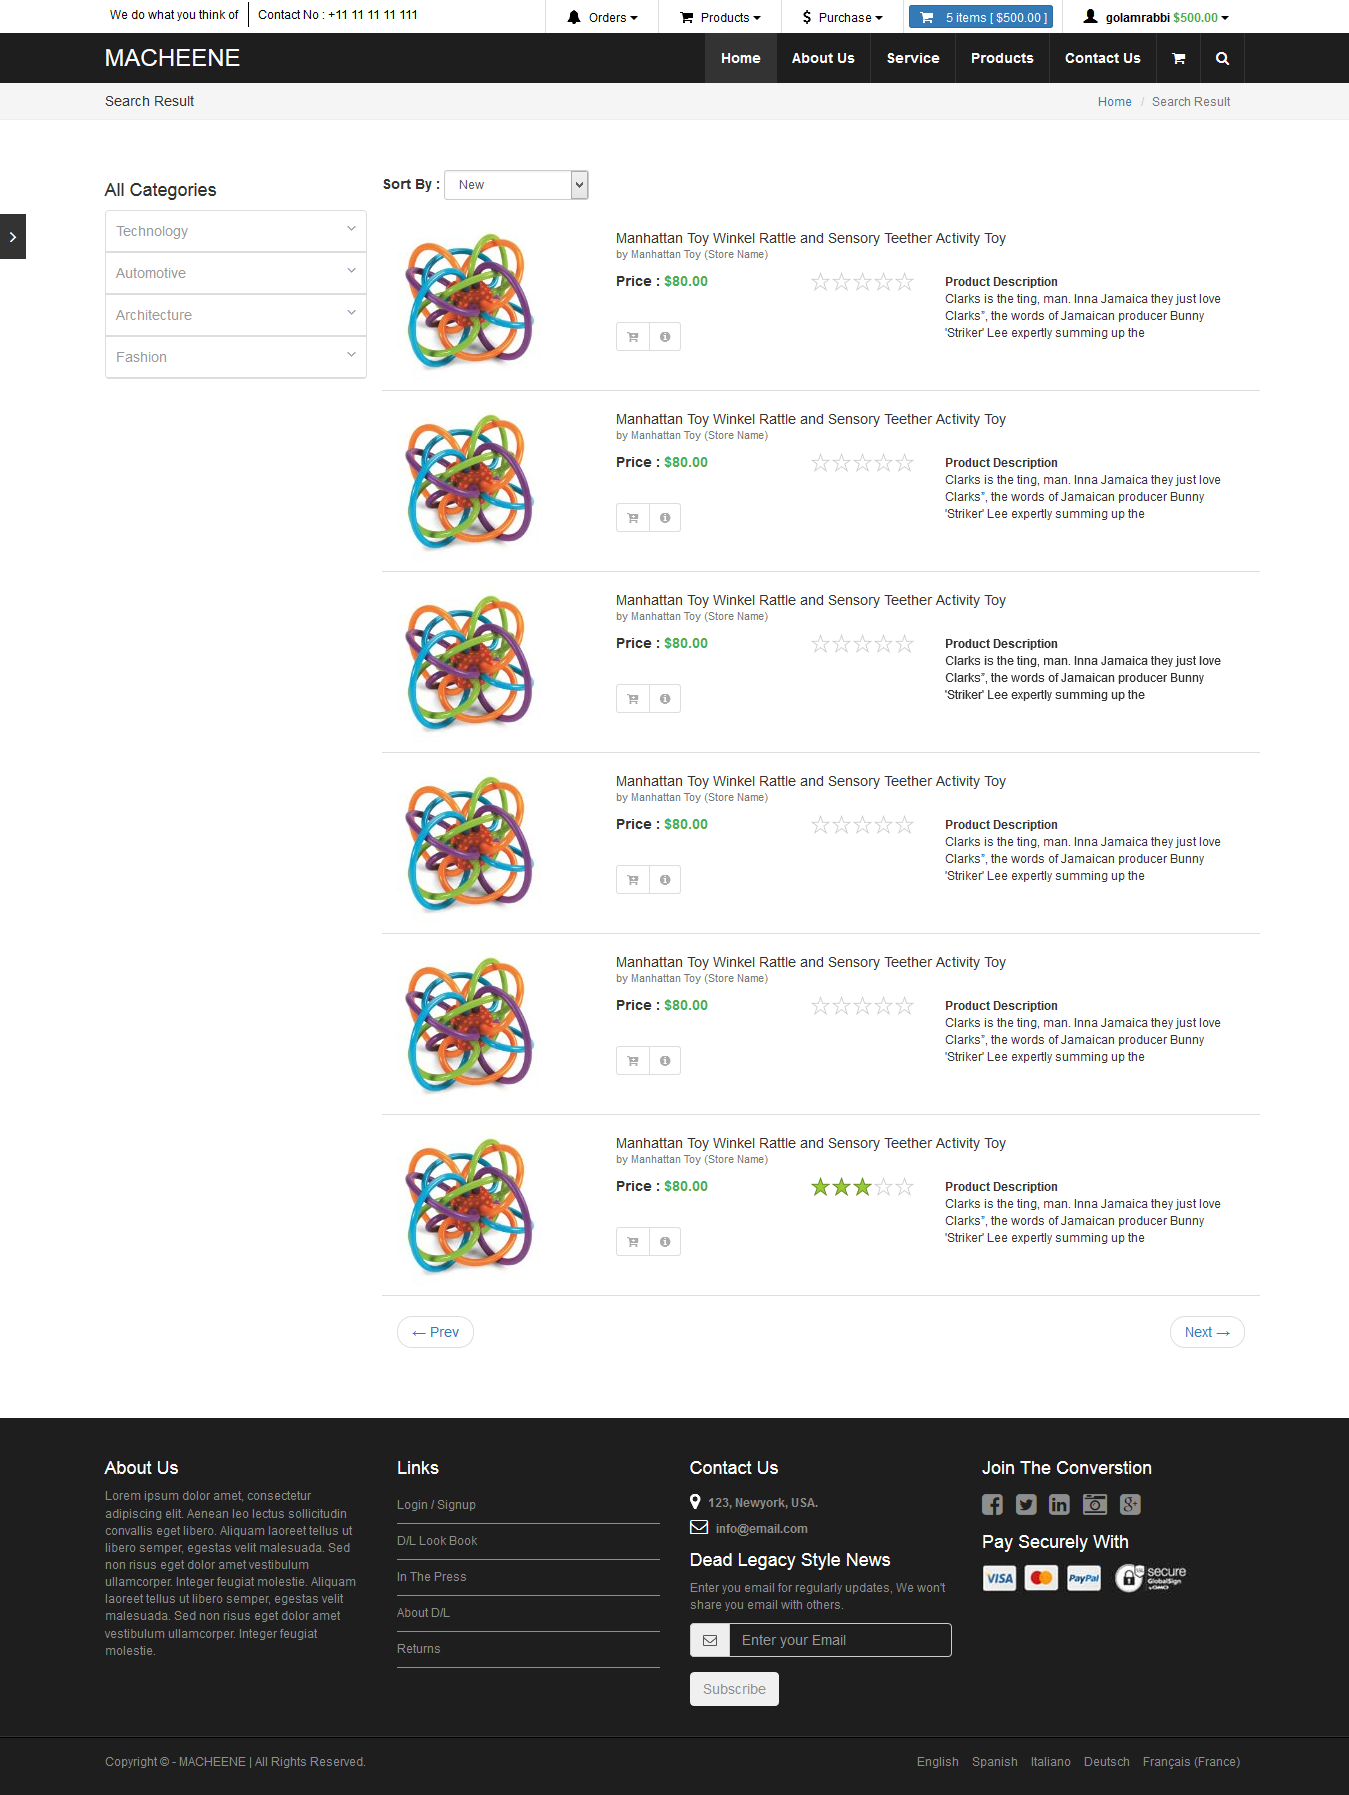The image size is (1349, 1795).
Task: Open the left side panel arrow
Action: coord(12,236)
